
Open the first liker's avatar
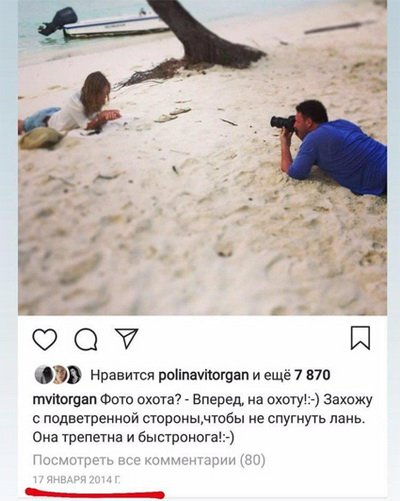pyautogui.click(x=43, y=375)
